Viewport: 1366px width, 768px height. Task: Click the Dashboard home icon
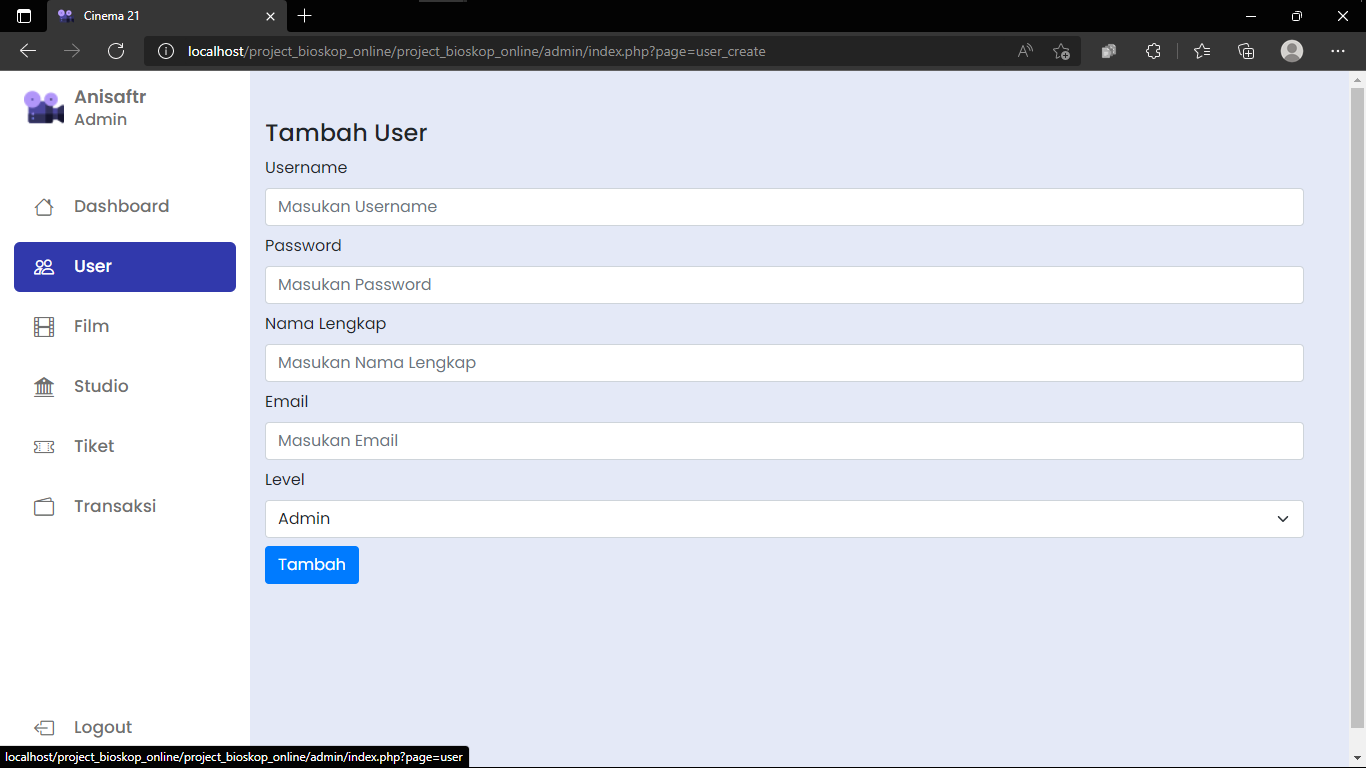(x=44, y=206)
